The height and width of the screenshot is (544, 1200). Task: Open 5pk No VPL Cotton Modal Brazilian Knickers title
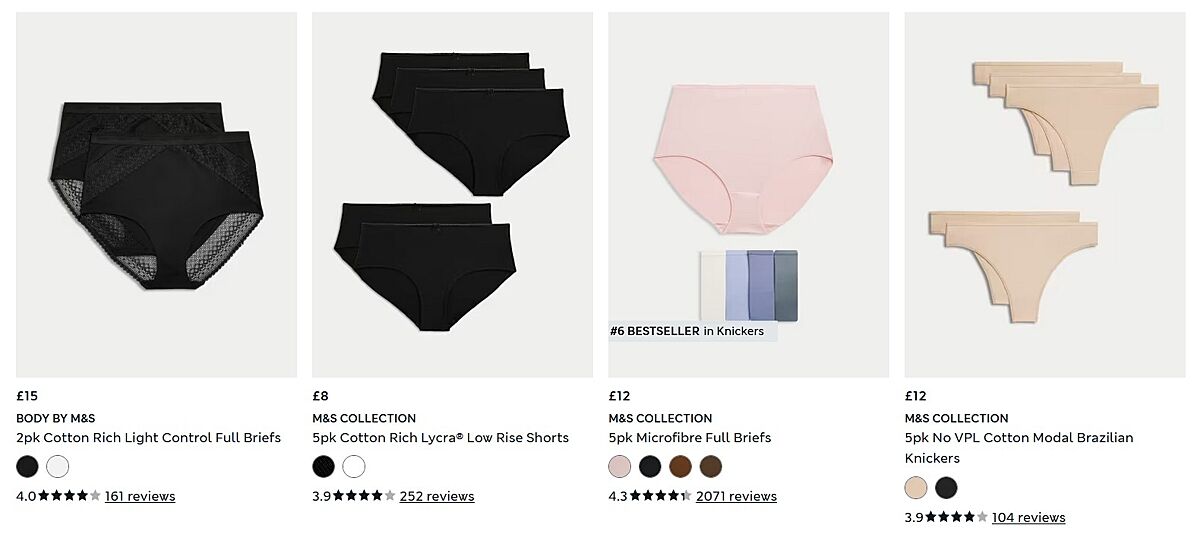[1019, 448]
